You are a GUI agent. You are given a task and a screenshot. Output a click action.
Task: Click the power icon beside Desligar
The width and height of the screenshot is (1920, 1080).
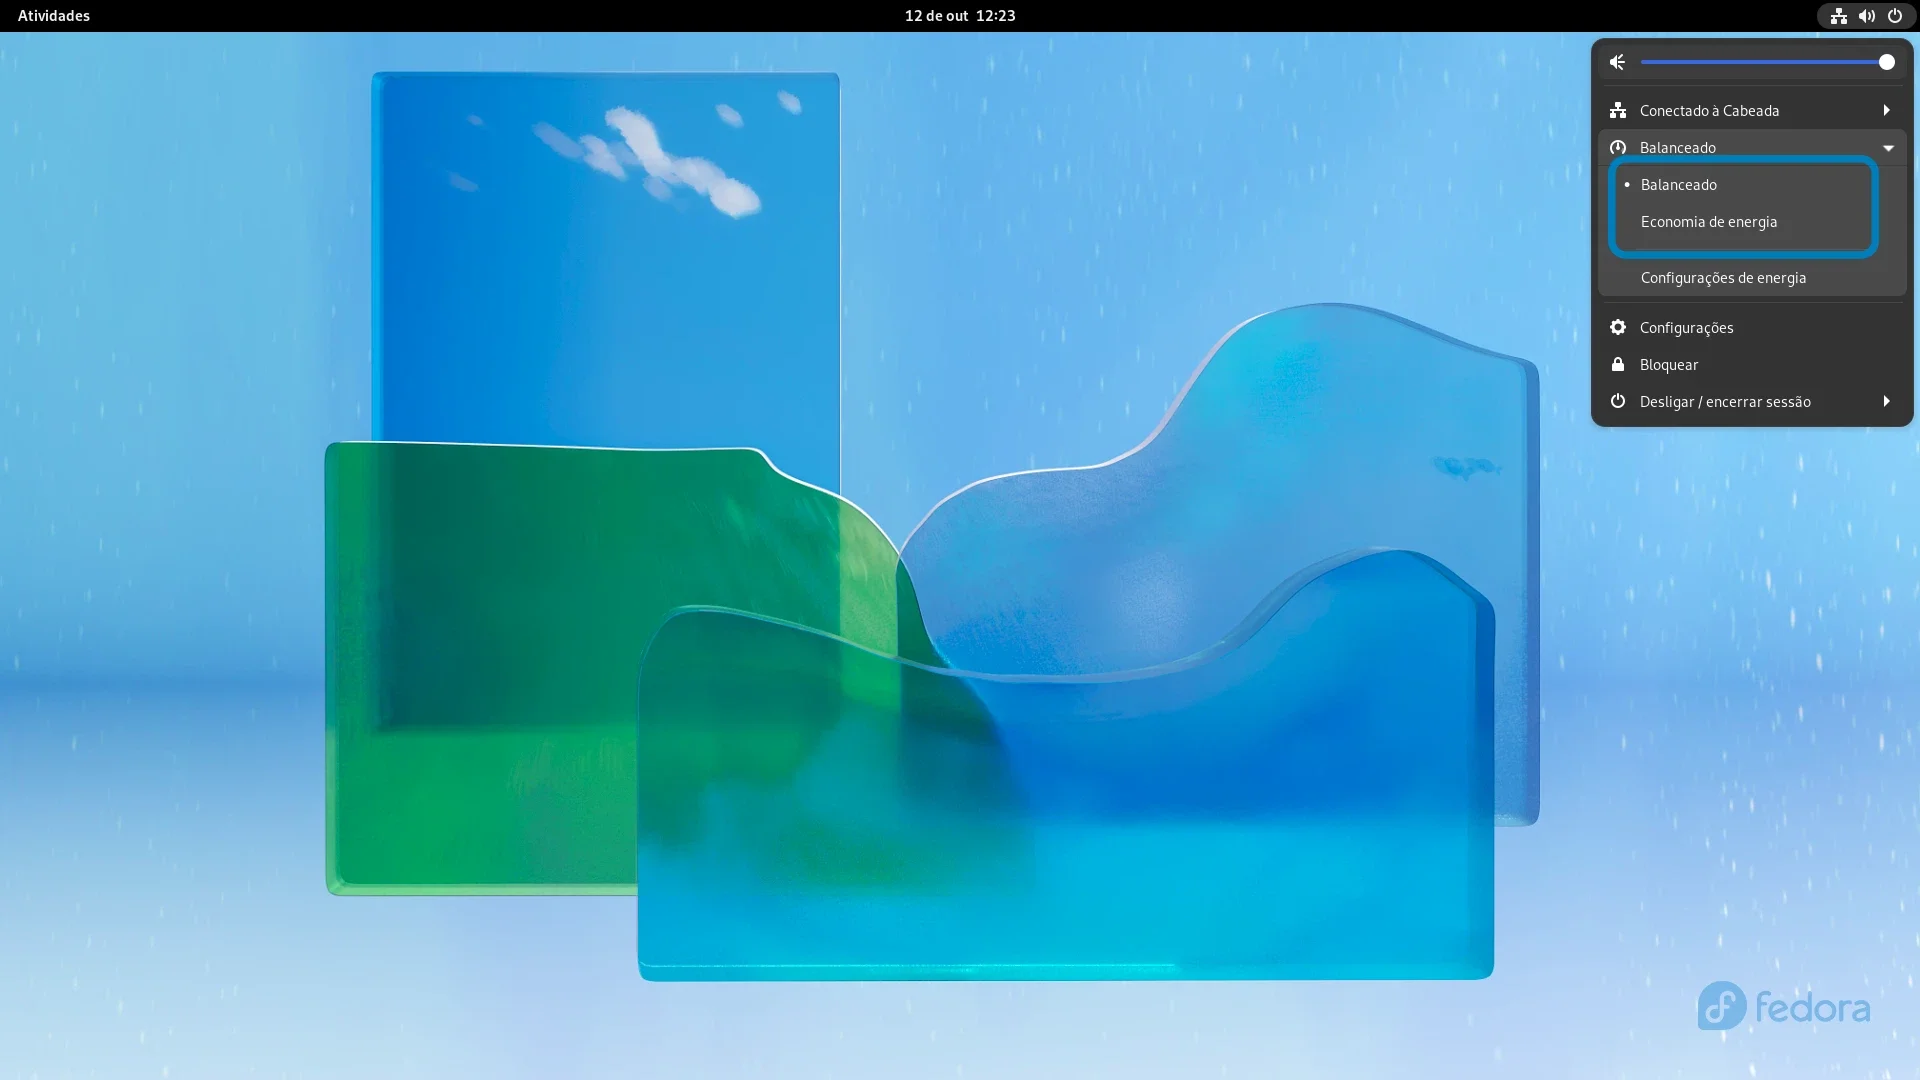point(1617,401)
